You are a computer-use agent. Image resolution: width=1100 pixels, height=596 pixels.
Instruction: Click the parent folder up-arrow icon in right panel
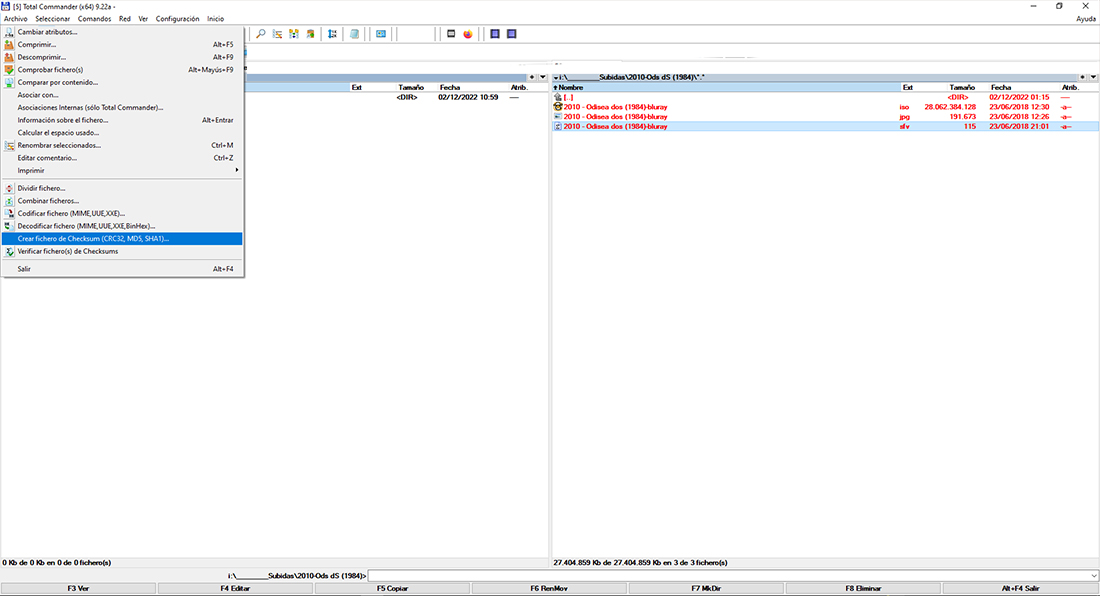coord(558,97)
